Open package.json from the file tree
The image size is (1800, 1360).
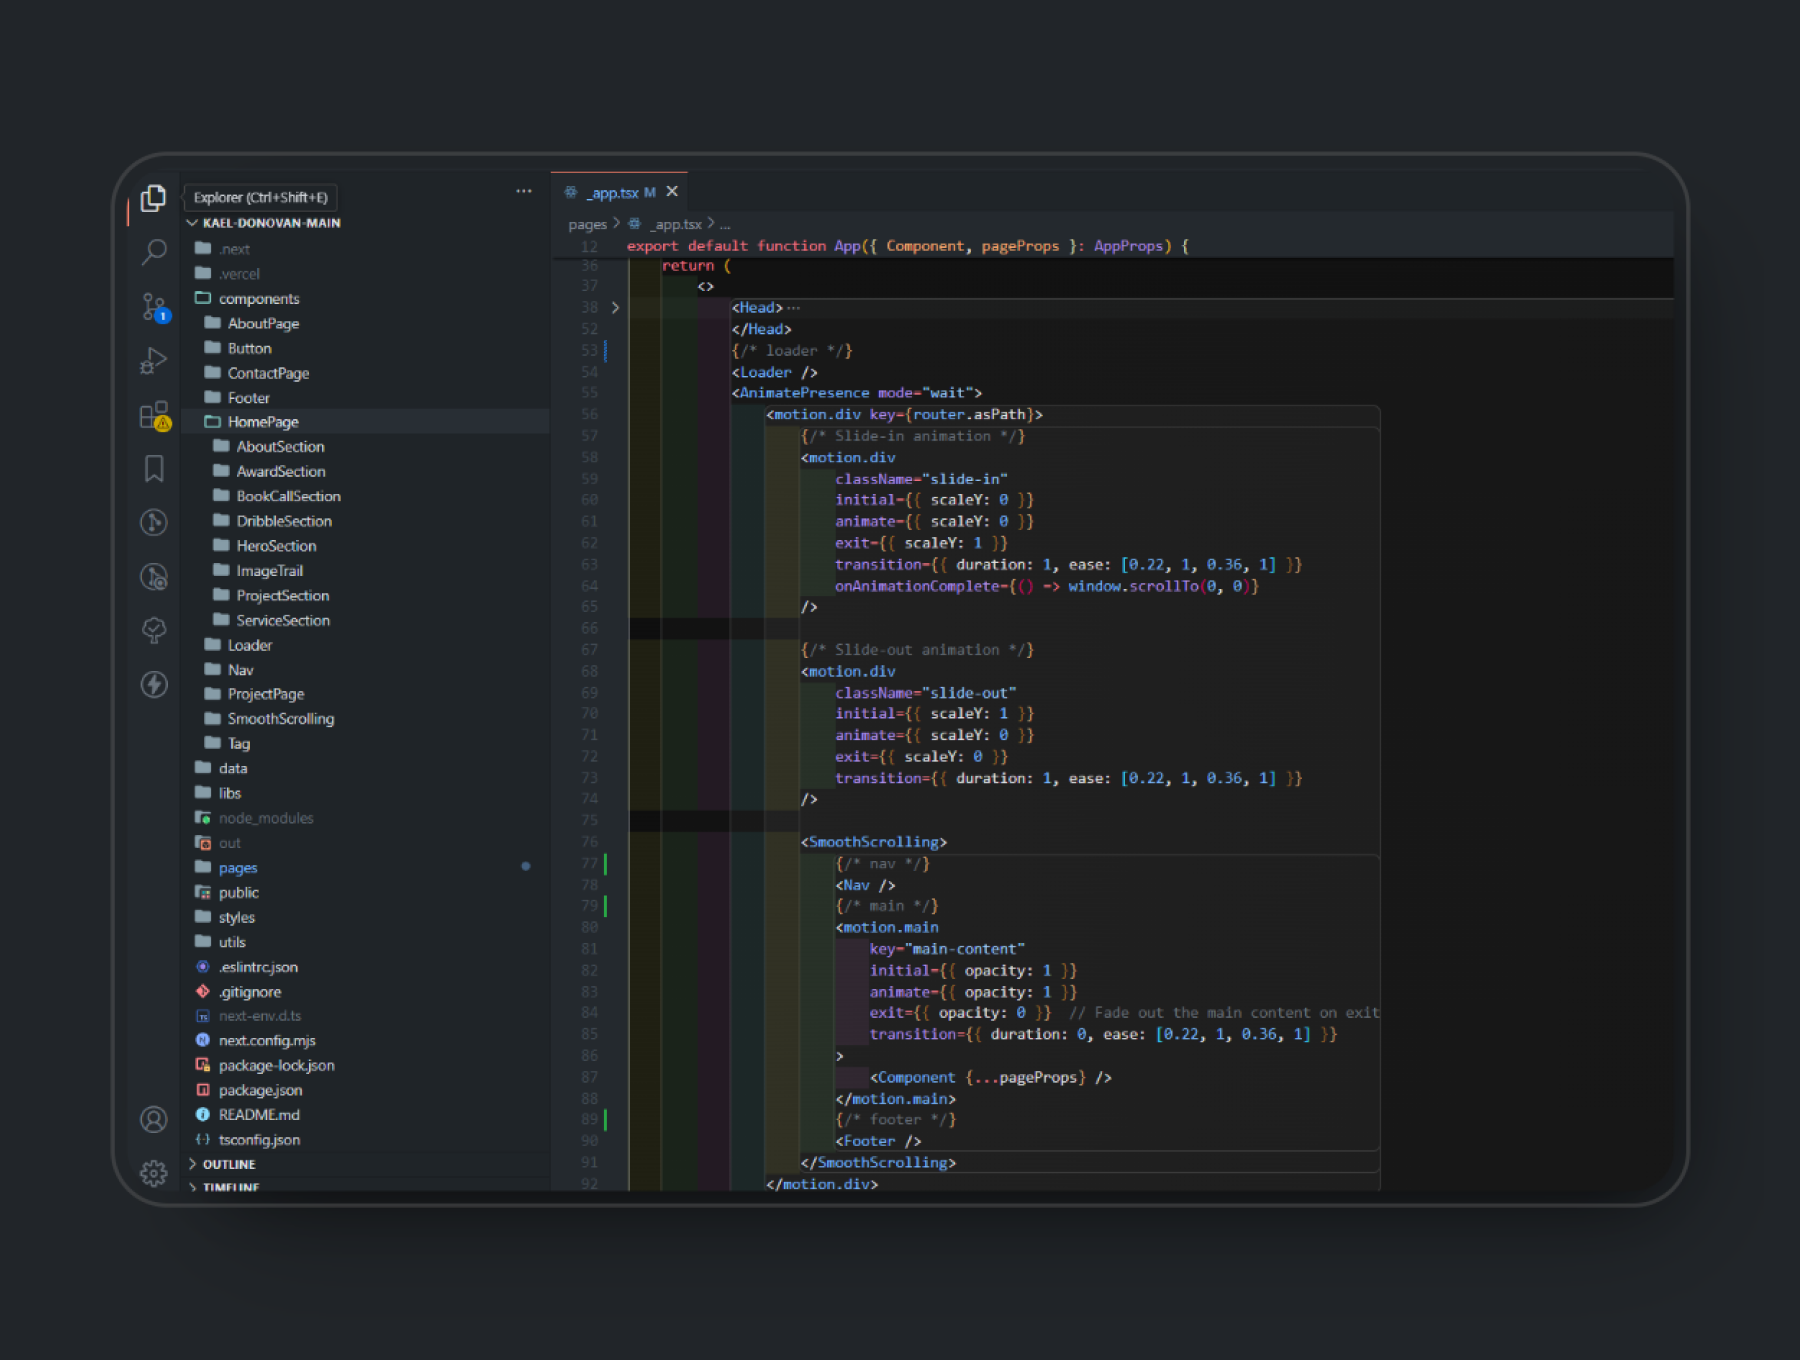[260, 1090]
